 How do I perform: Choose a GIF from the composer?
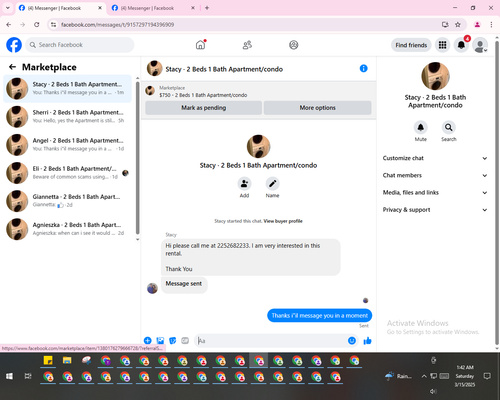(185, 340)
